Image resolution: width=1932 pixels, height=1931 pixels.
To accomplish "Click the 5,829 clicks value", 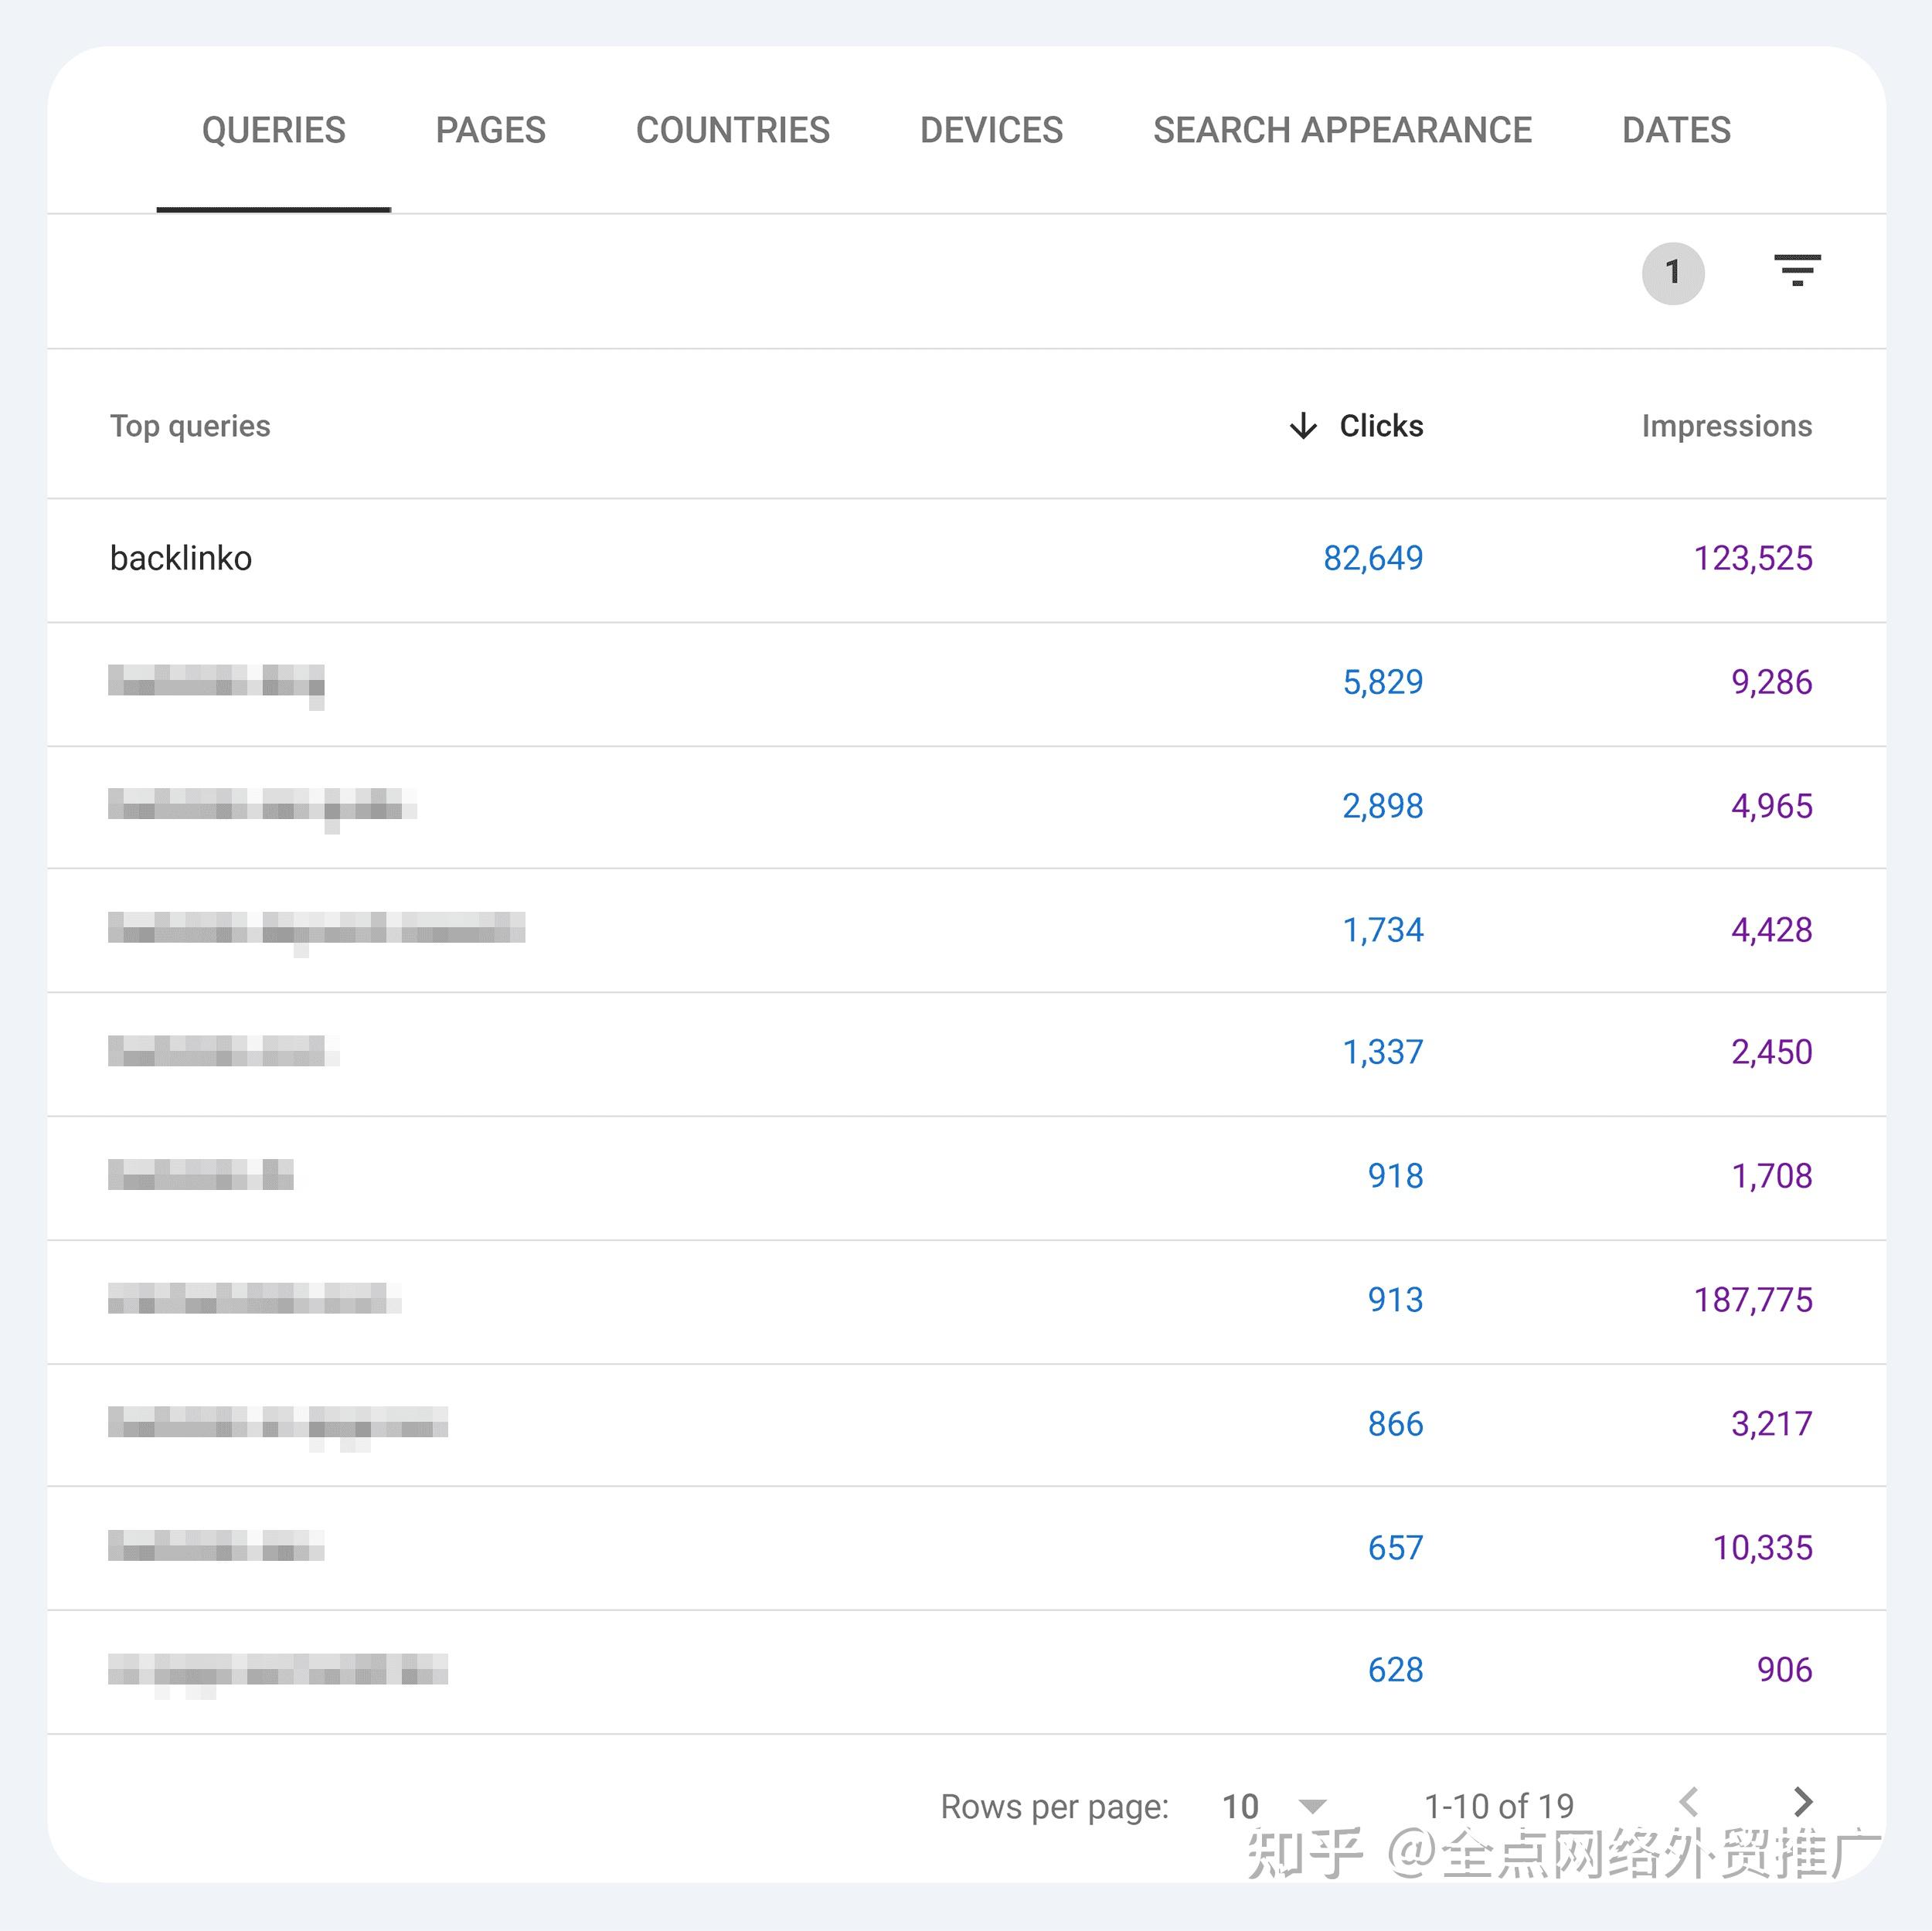I will pos(1382,682).
